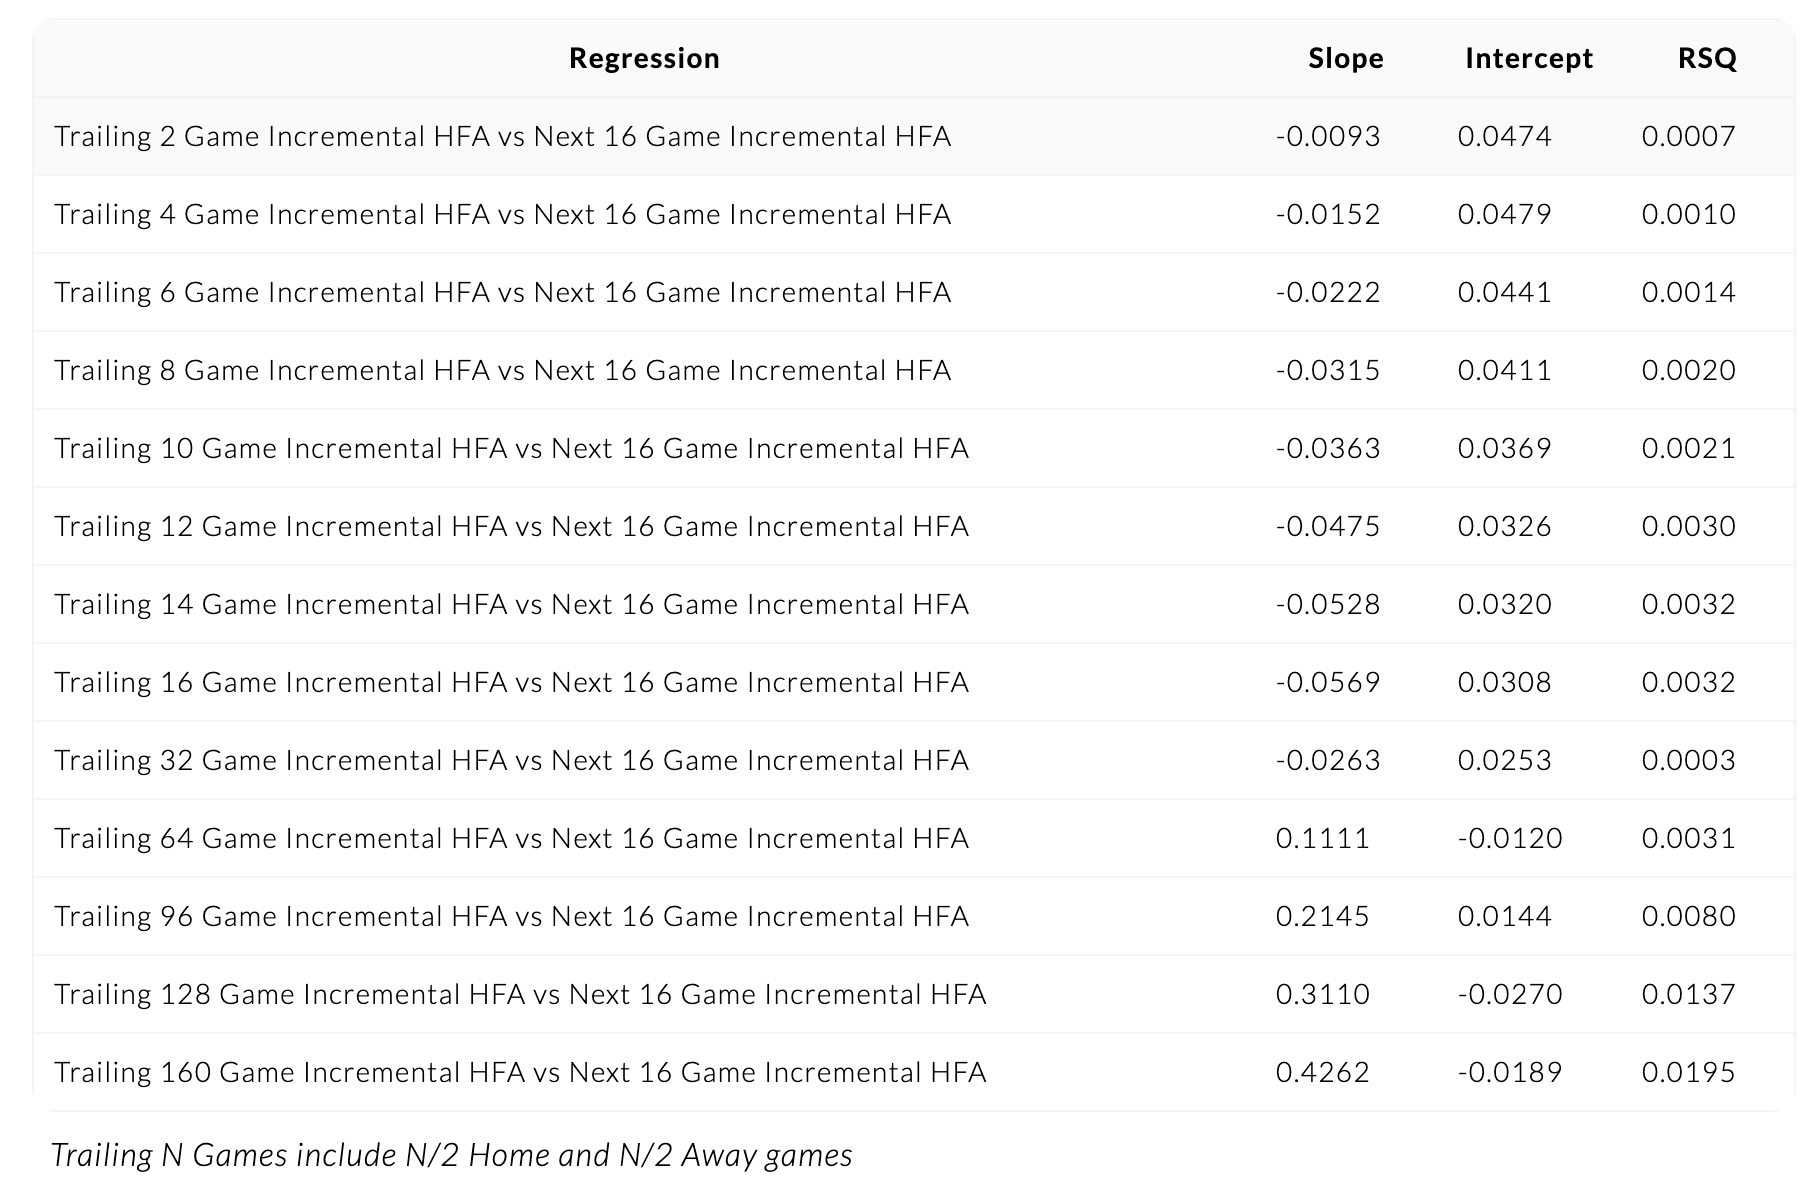Click RSQ value 0.0032 in Trailing 14 row
The image size is (1818, 1204).
(x=1688, y=604)
